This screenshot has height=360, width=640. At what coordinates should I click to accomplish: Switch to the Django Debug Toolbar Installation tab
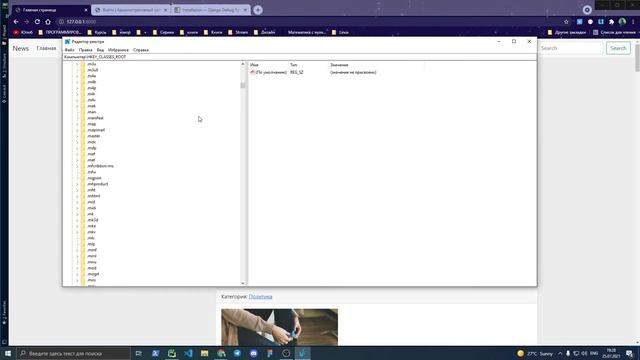click(211, 10)
